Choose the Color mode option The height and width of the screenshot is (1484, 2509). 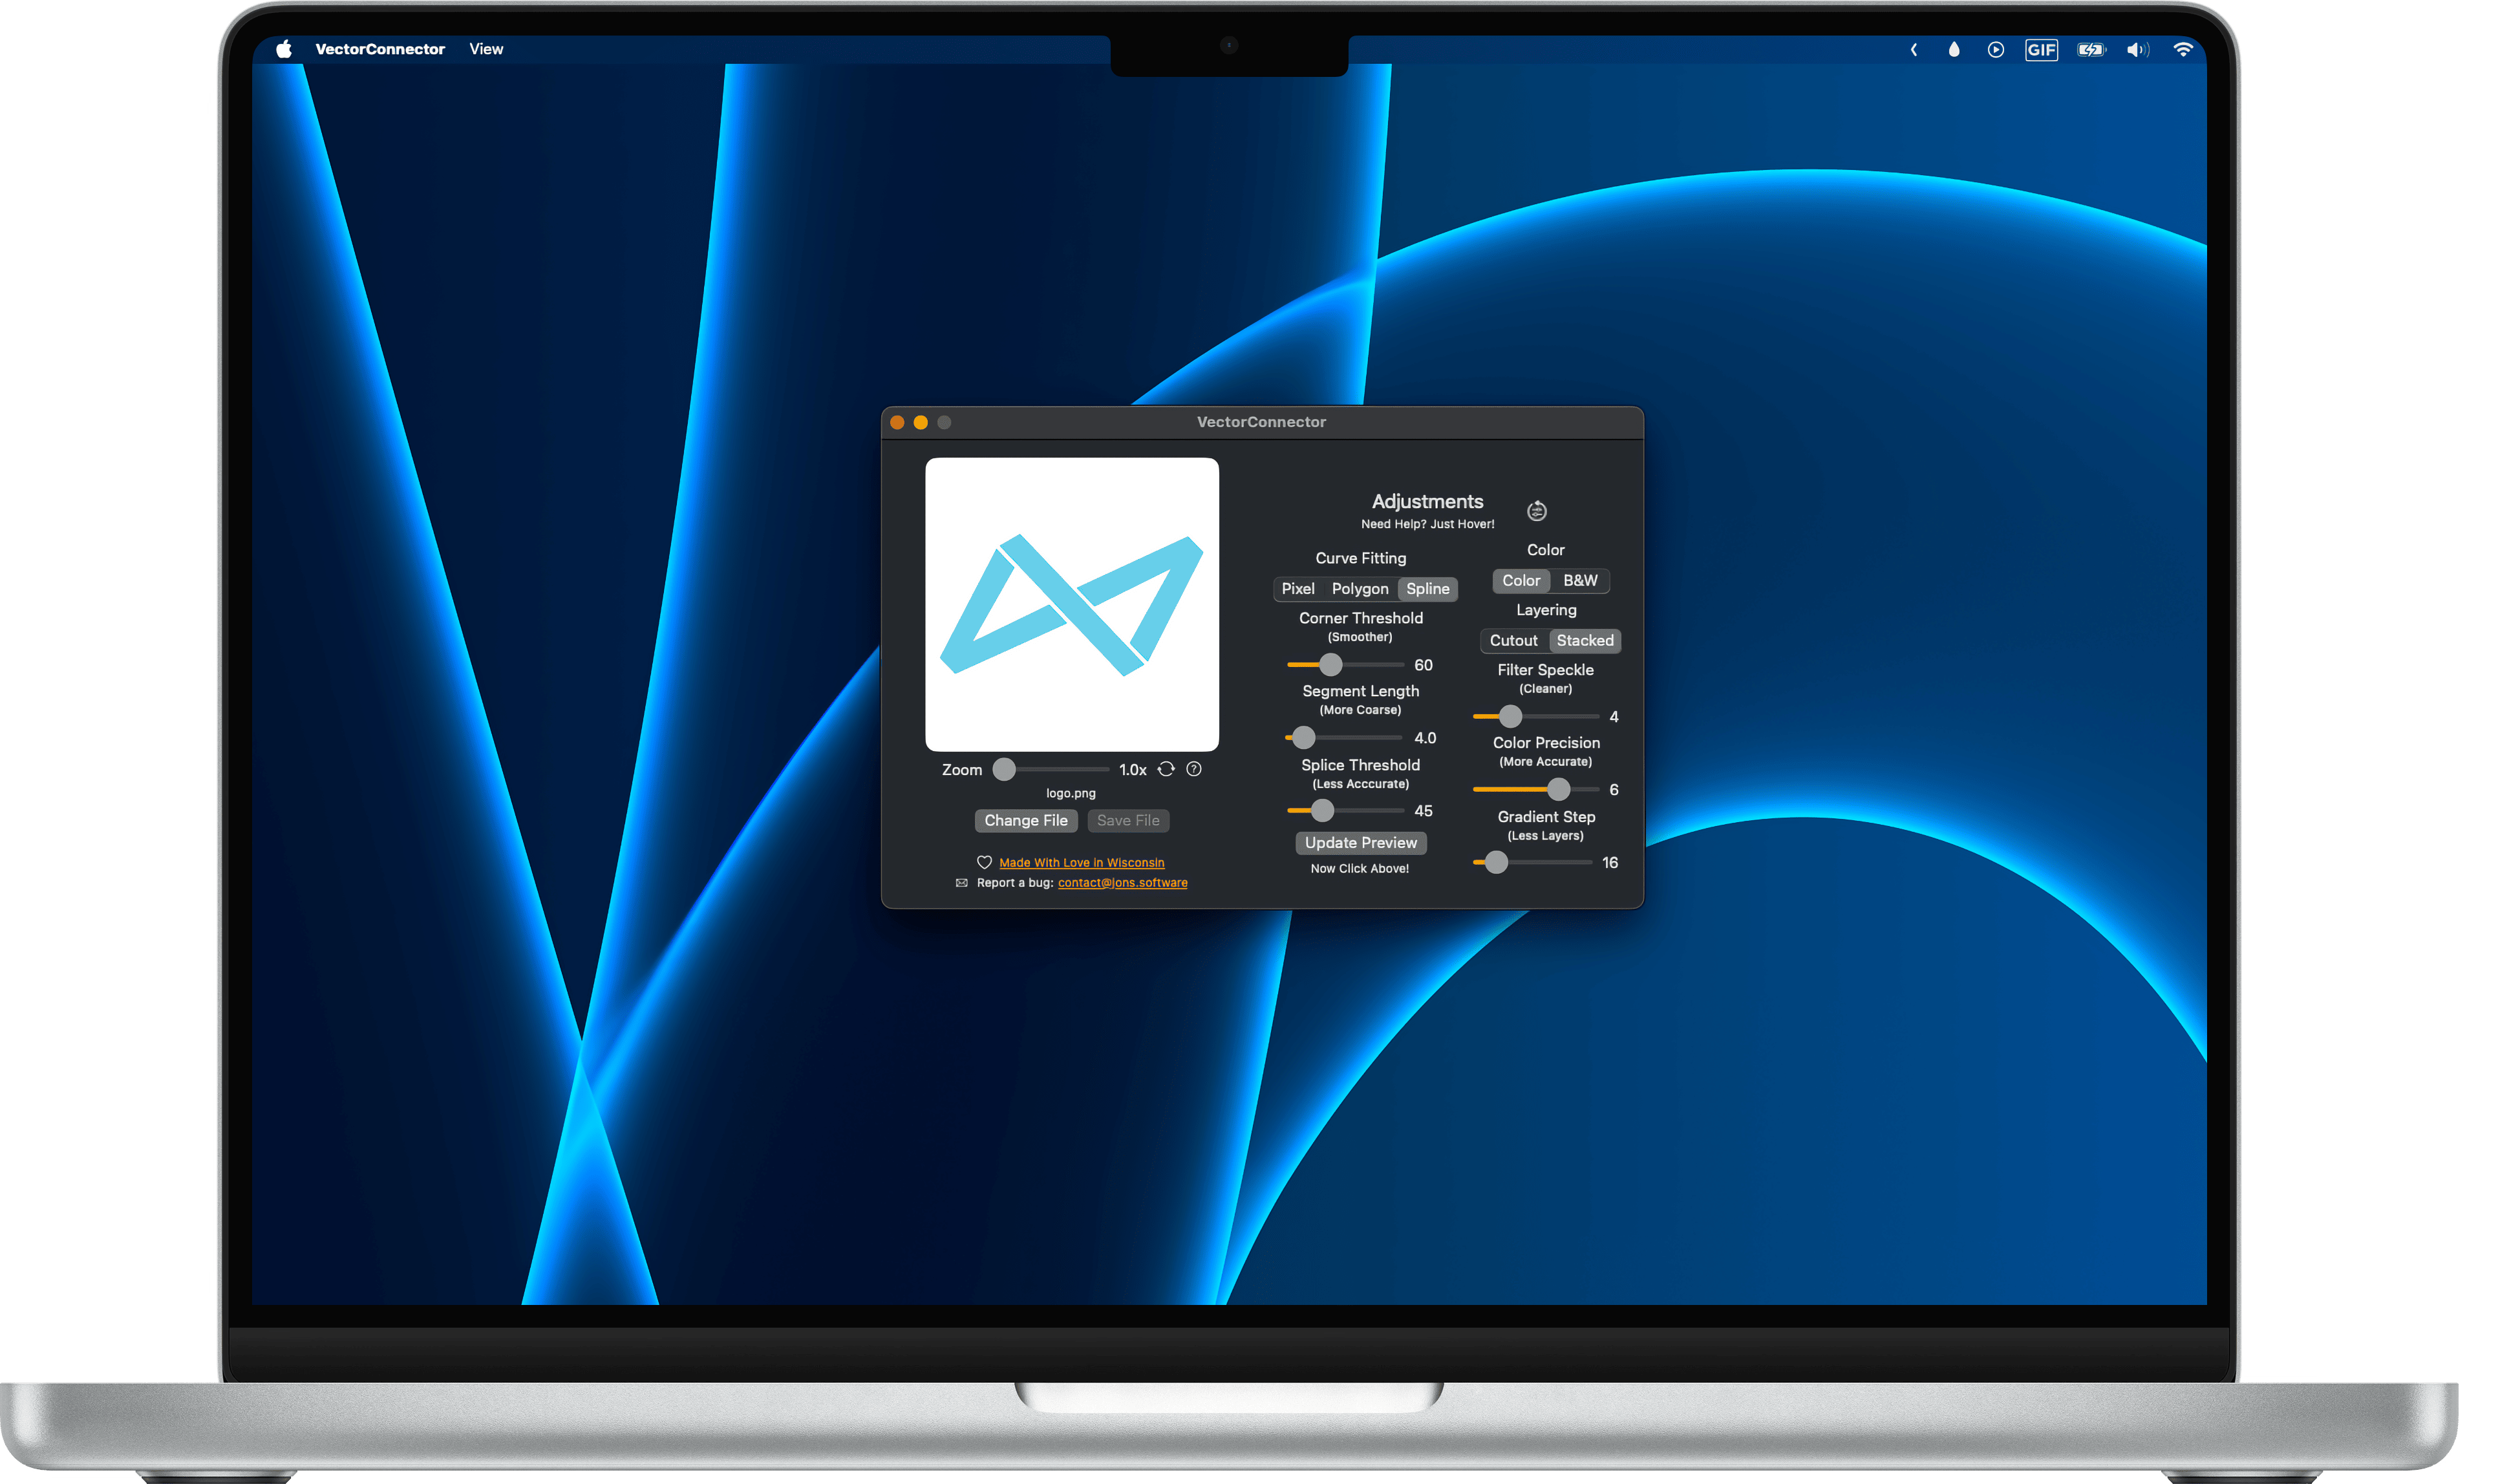1521,581
